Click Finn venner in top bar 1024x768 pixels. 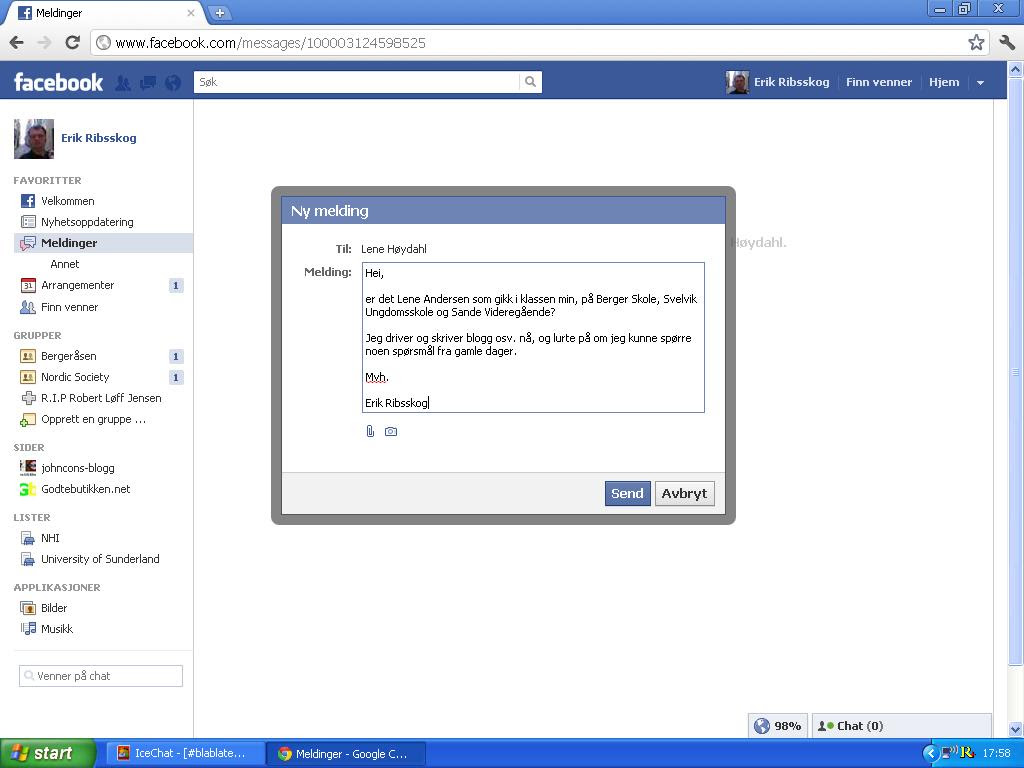point(878,82)
